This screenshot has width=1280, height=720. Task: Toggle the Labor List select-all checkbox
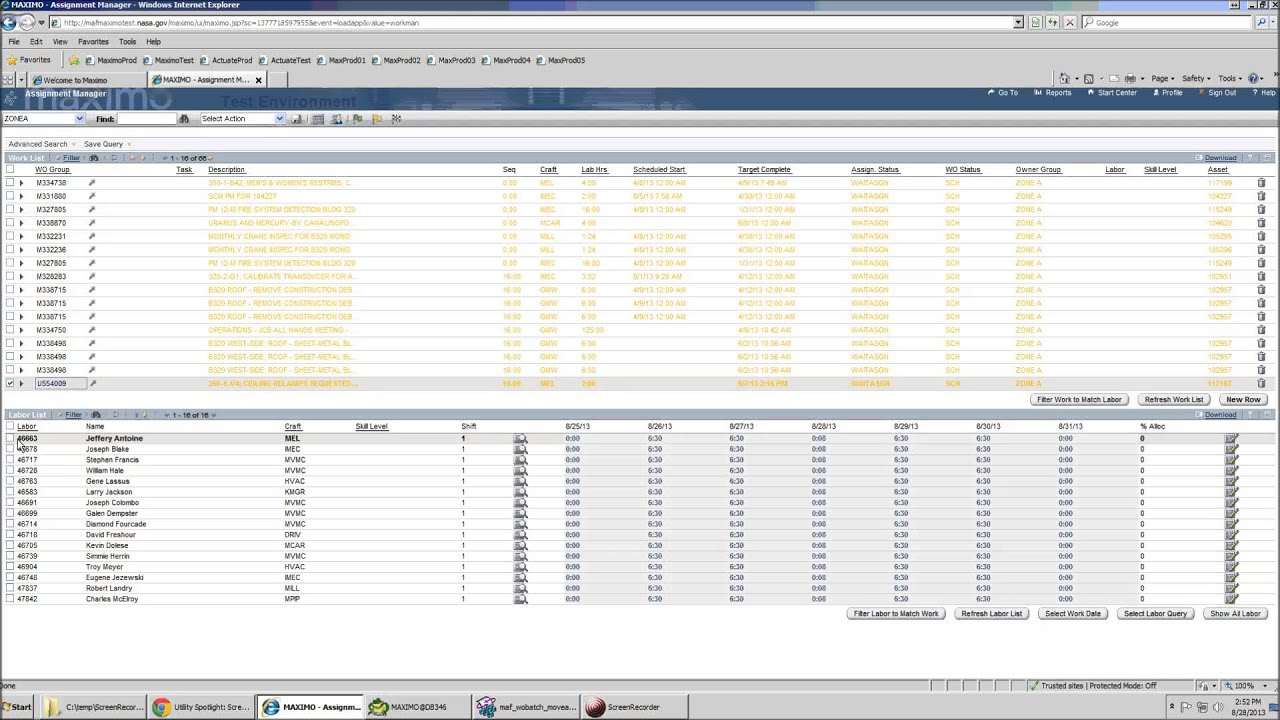pos(10,427)
